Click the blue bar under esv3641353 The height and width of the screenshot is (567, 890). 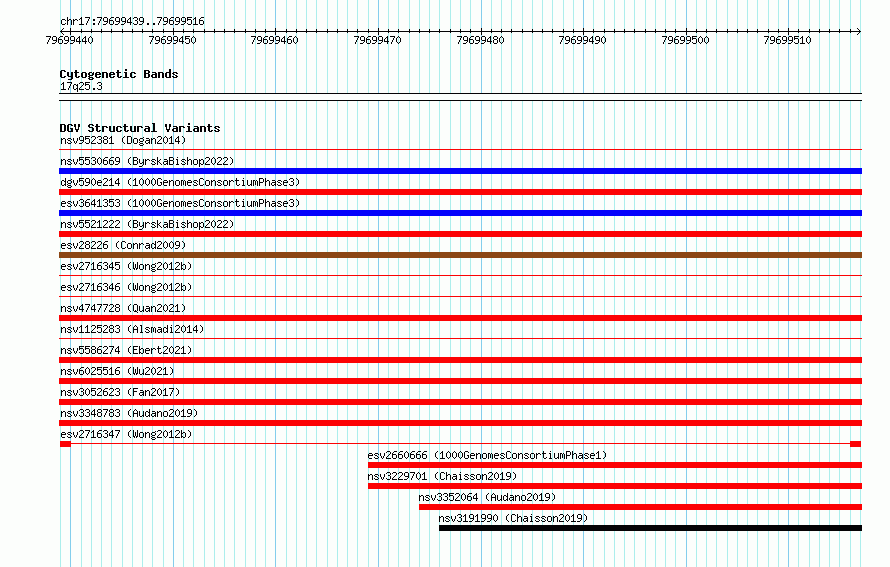pyautogui.click(x=460, y=213)
